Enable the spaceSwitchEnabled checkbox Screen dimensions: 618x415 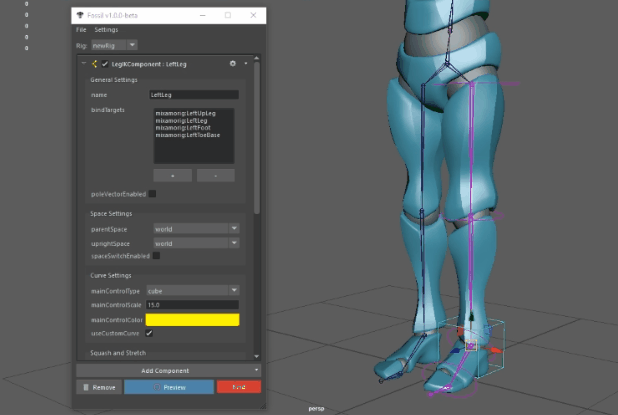click(x=156, y=256)
